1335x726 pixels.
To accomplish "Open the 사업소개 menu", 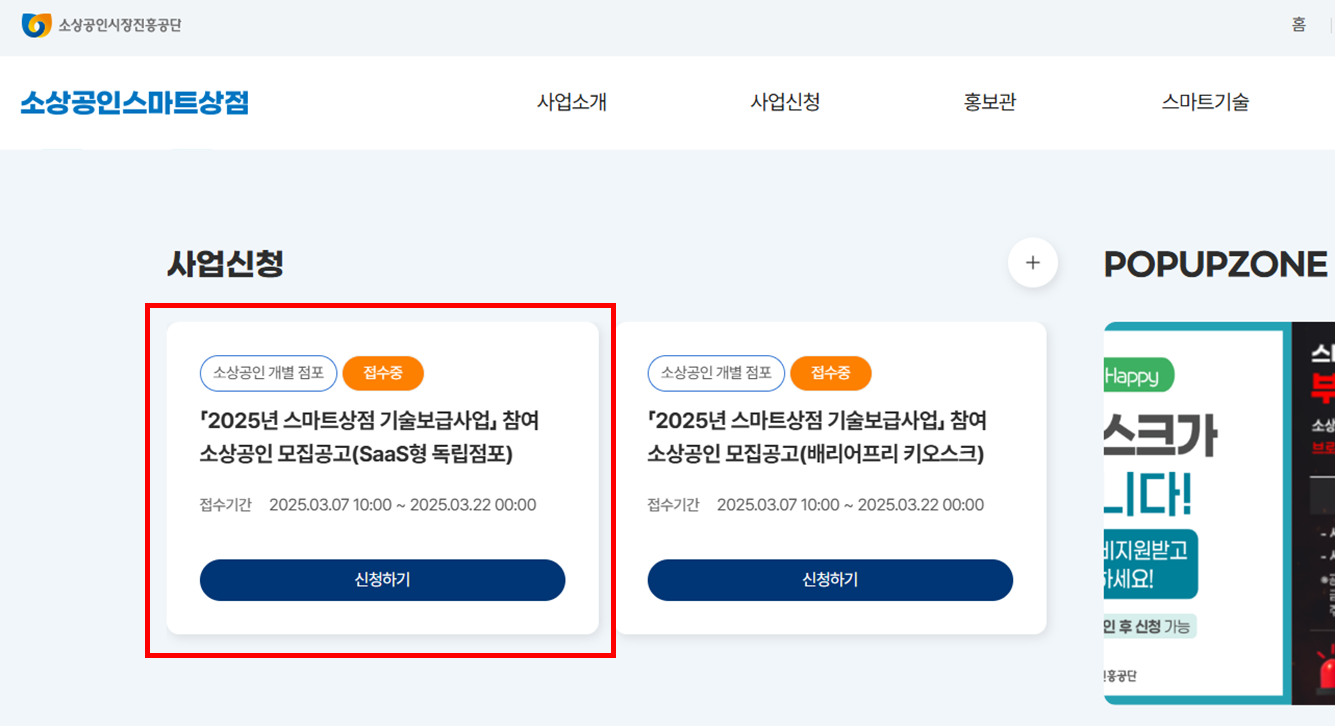I will tap(572, 102).
